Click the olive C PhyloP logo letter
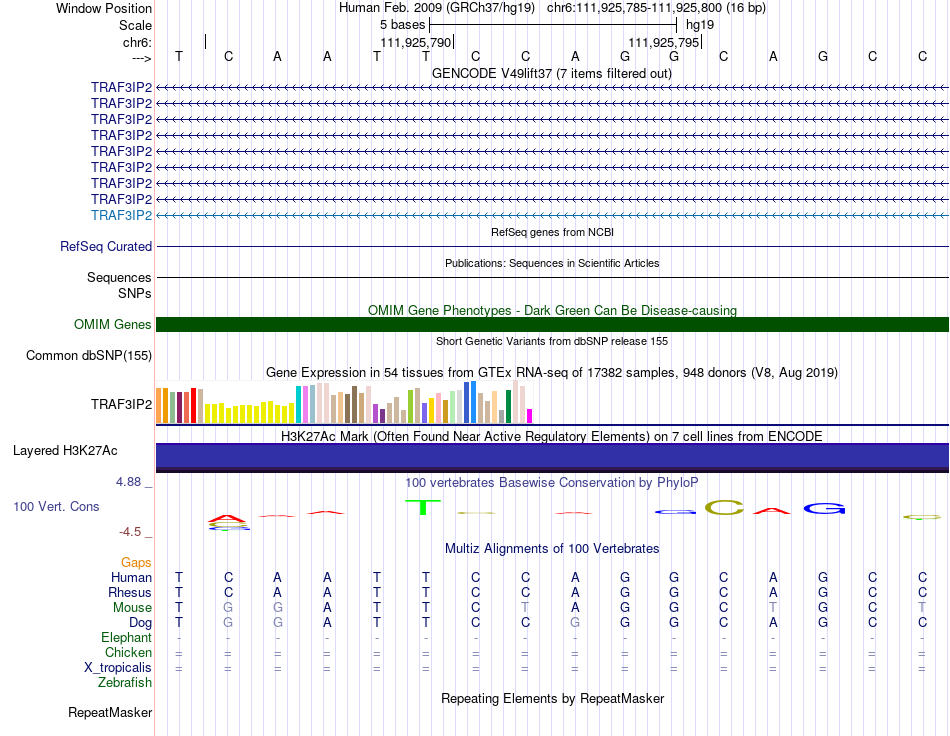The height and width of the screenshot is (736, 950). coord(724,508)
